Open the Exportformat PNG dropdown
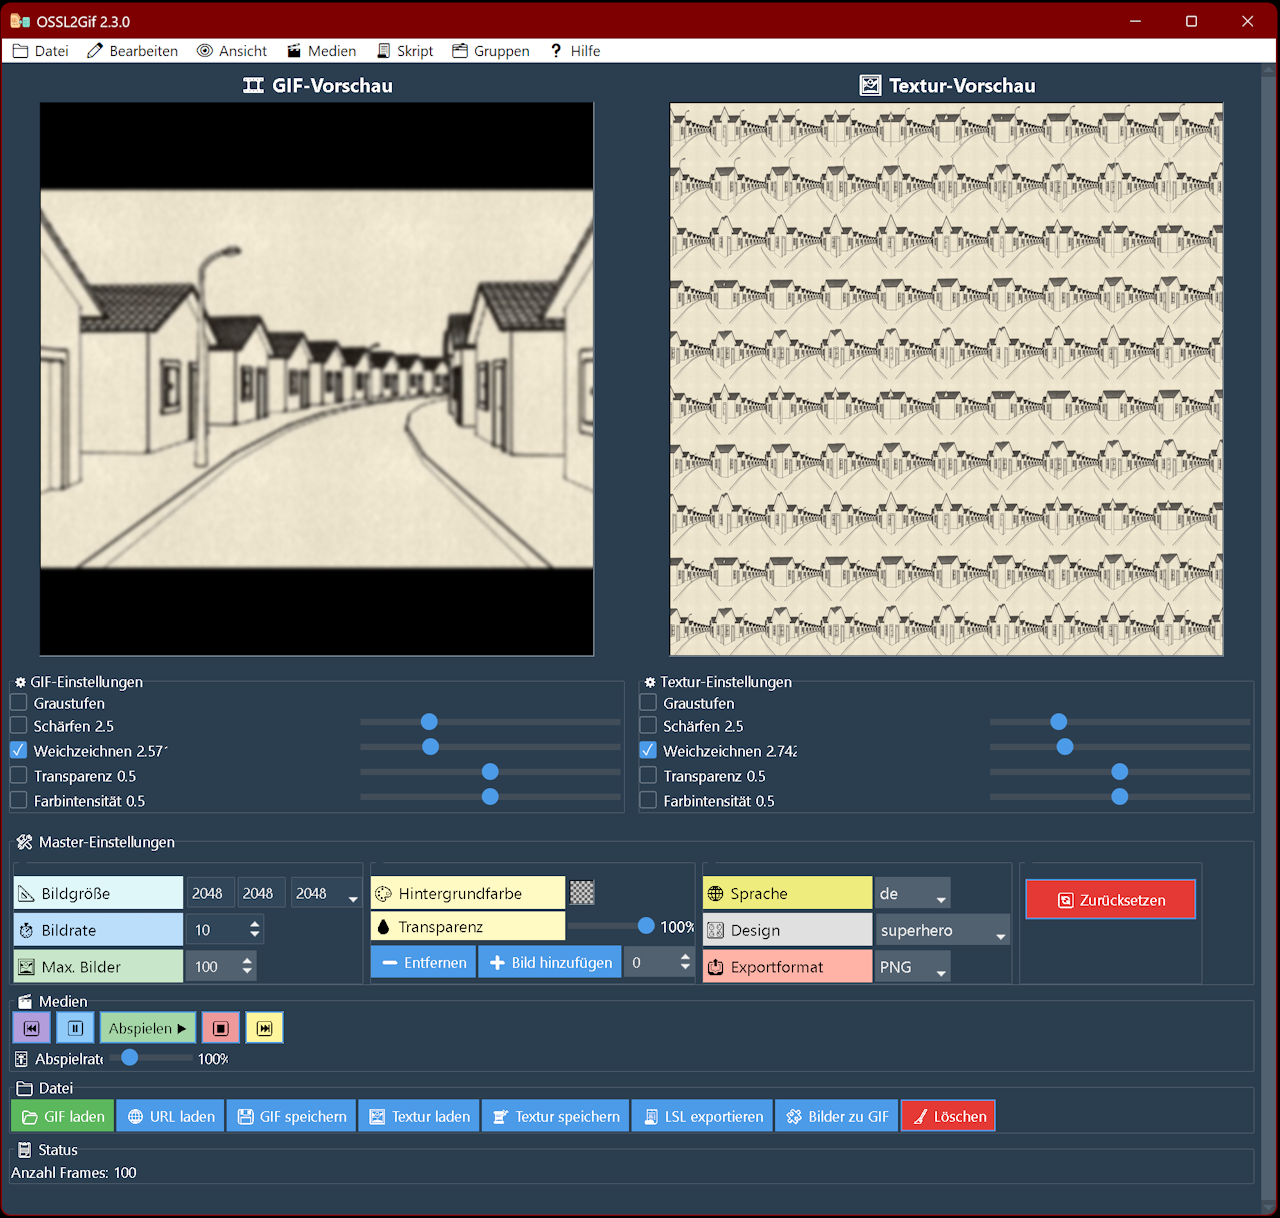The height and width of the screenshot is (1218, 1280). tap(913, 967)
